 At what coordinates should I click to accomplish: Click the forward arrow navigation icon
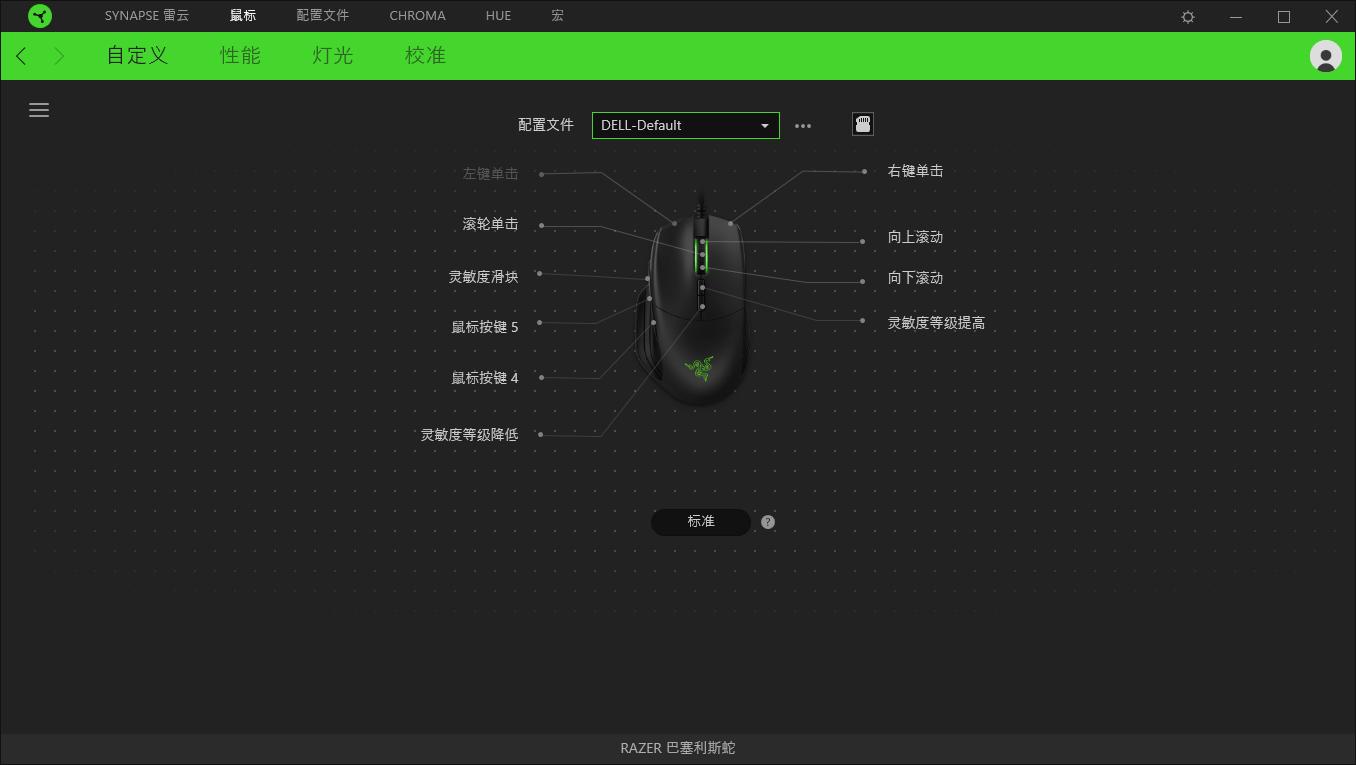(x=58, y=56)
